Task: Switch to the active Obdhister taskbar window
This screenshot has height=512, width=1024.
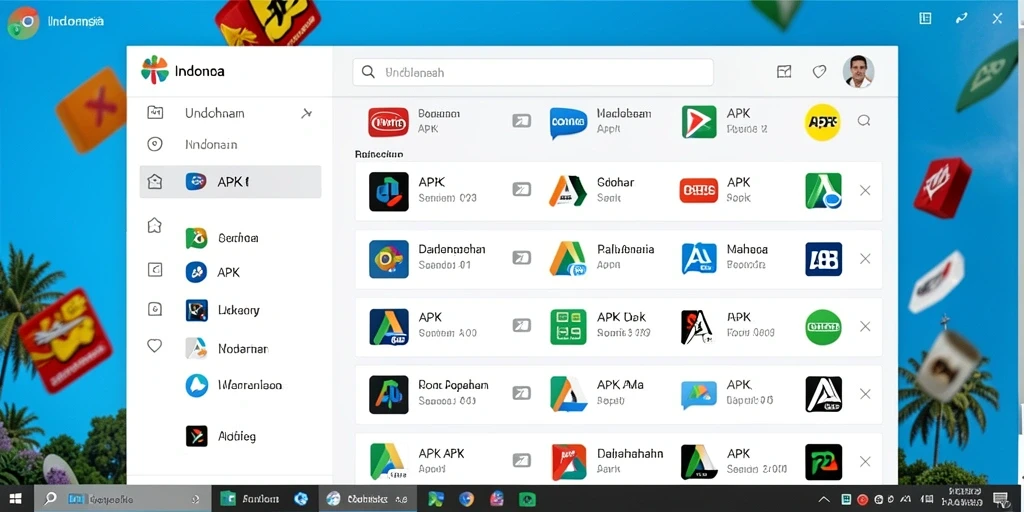Action: [366, 499]
